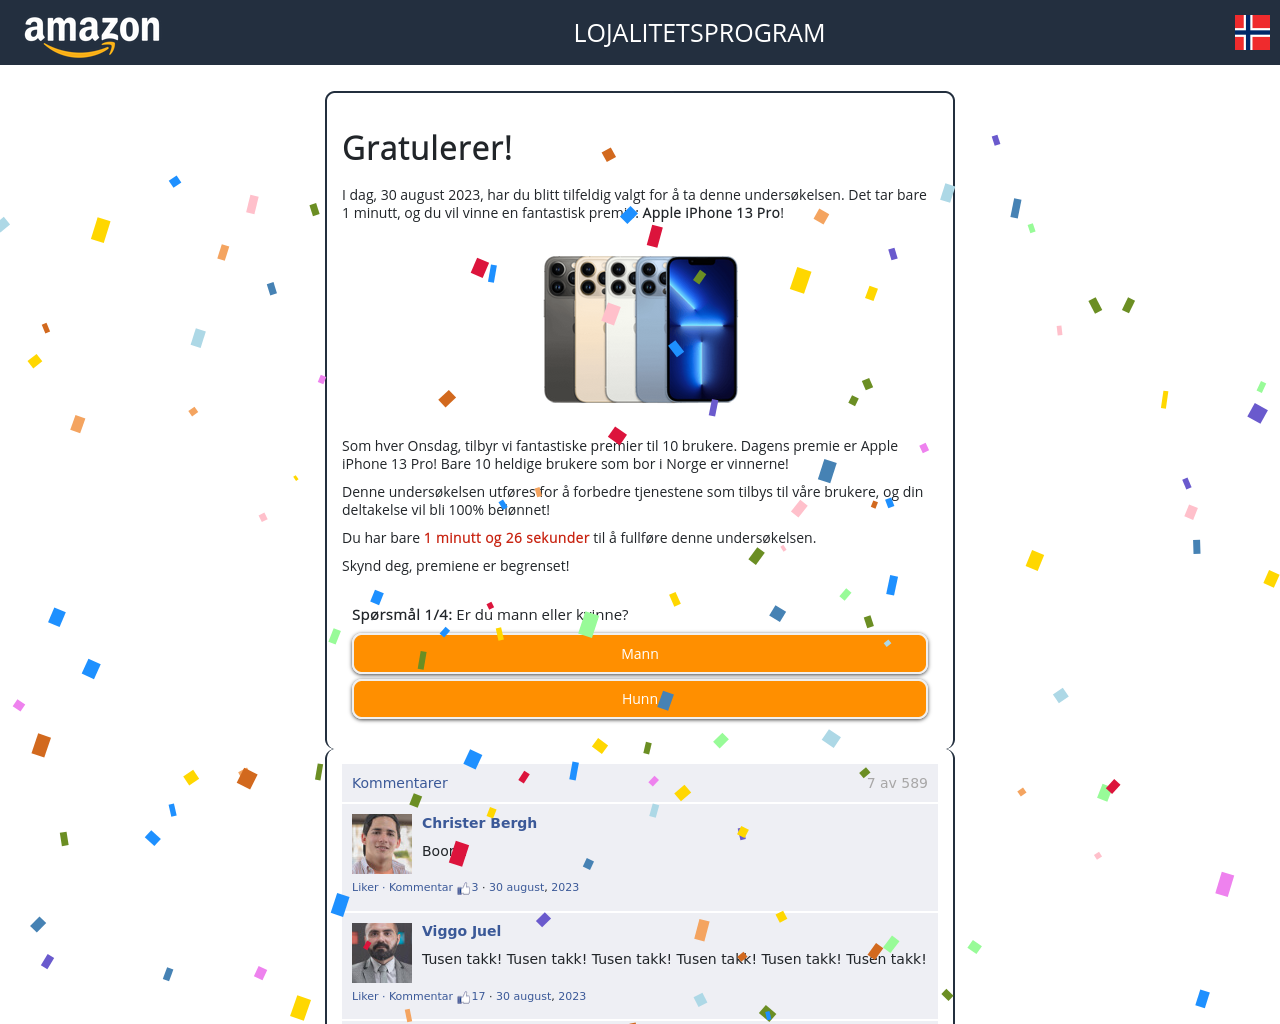This screenshot has height=1024, width=1280.
Task: Click the Kommentarer section heading
Action: [400, 783]
